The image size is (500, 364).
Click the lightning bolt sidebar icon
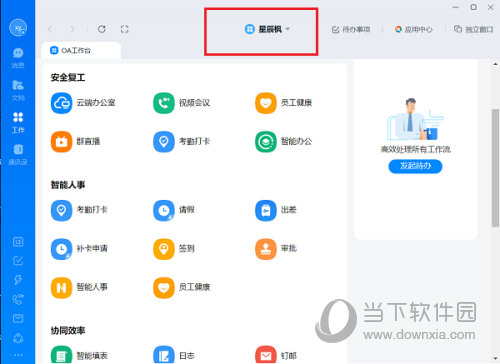pos(18,280)
